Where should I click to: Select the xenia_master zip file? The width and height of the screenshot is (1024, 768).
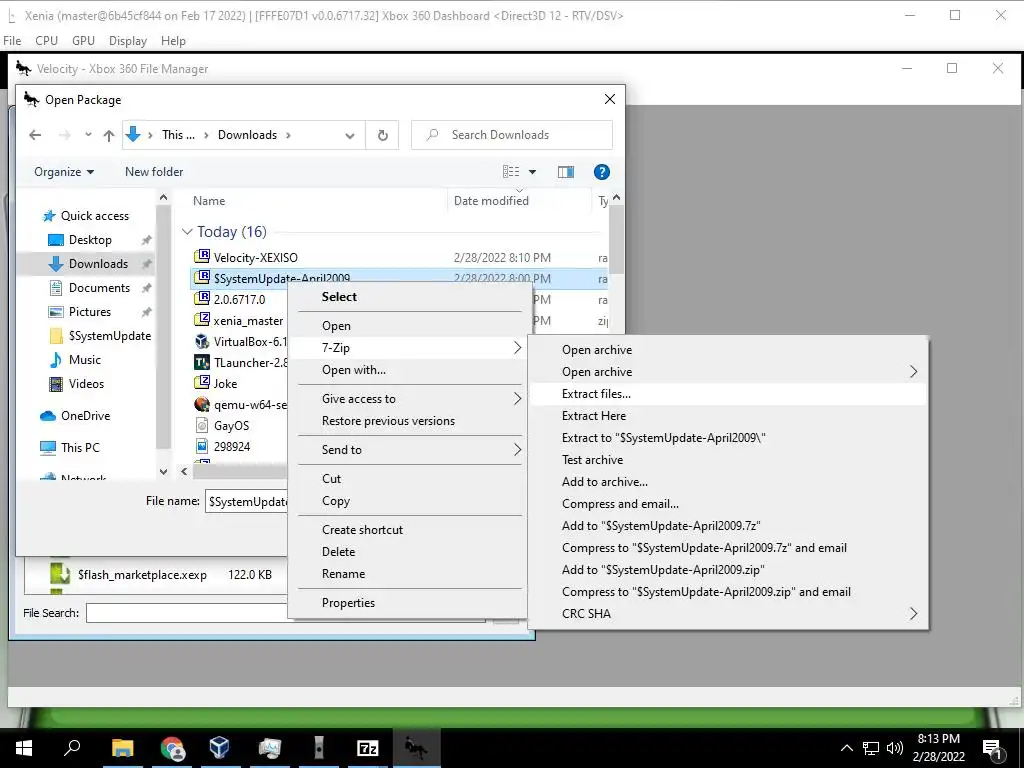point(248,321)
